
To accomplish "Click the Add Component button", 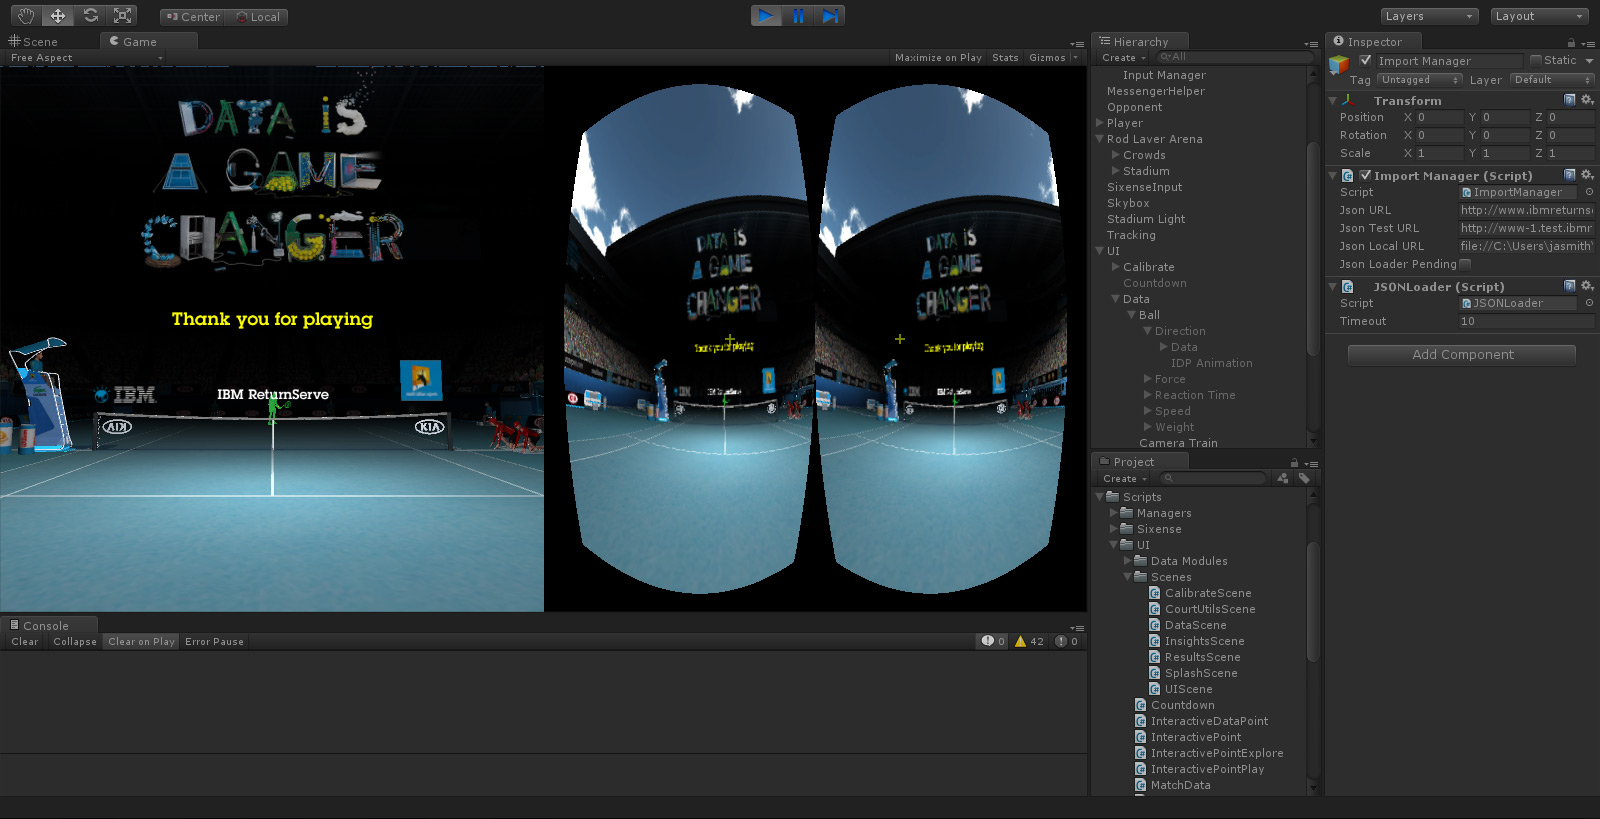I will coord(1462,355).
